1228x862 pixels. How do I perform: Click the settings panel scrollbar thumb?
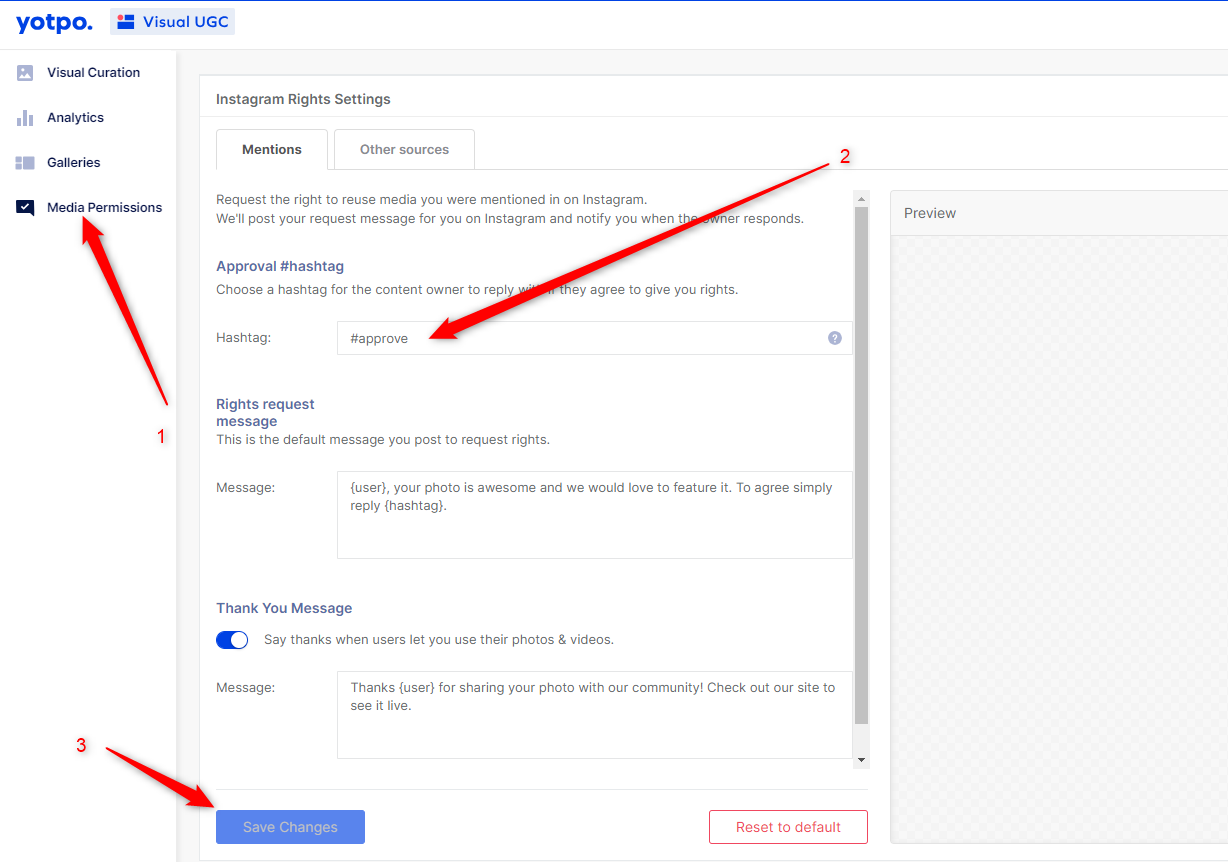click(862, 465)
